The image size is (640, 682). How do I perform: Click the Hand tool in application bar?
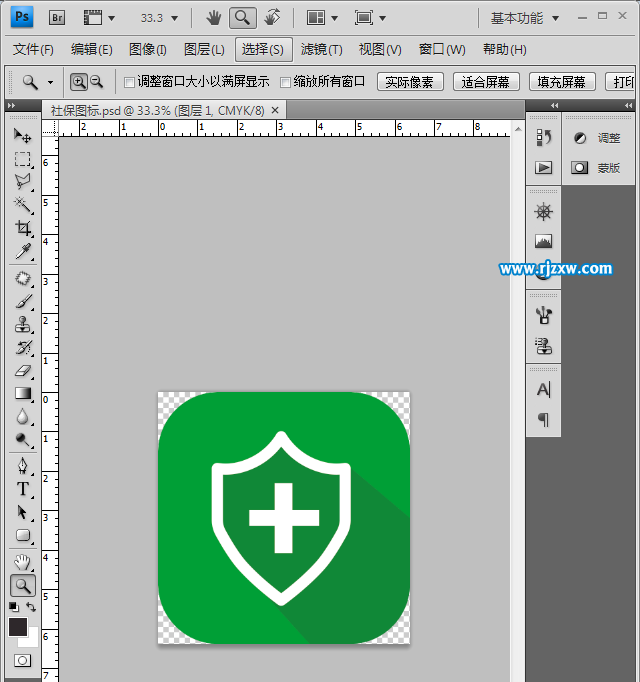214,18
